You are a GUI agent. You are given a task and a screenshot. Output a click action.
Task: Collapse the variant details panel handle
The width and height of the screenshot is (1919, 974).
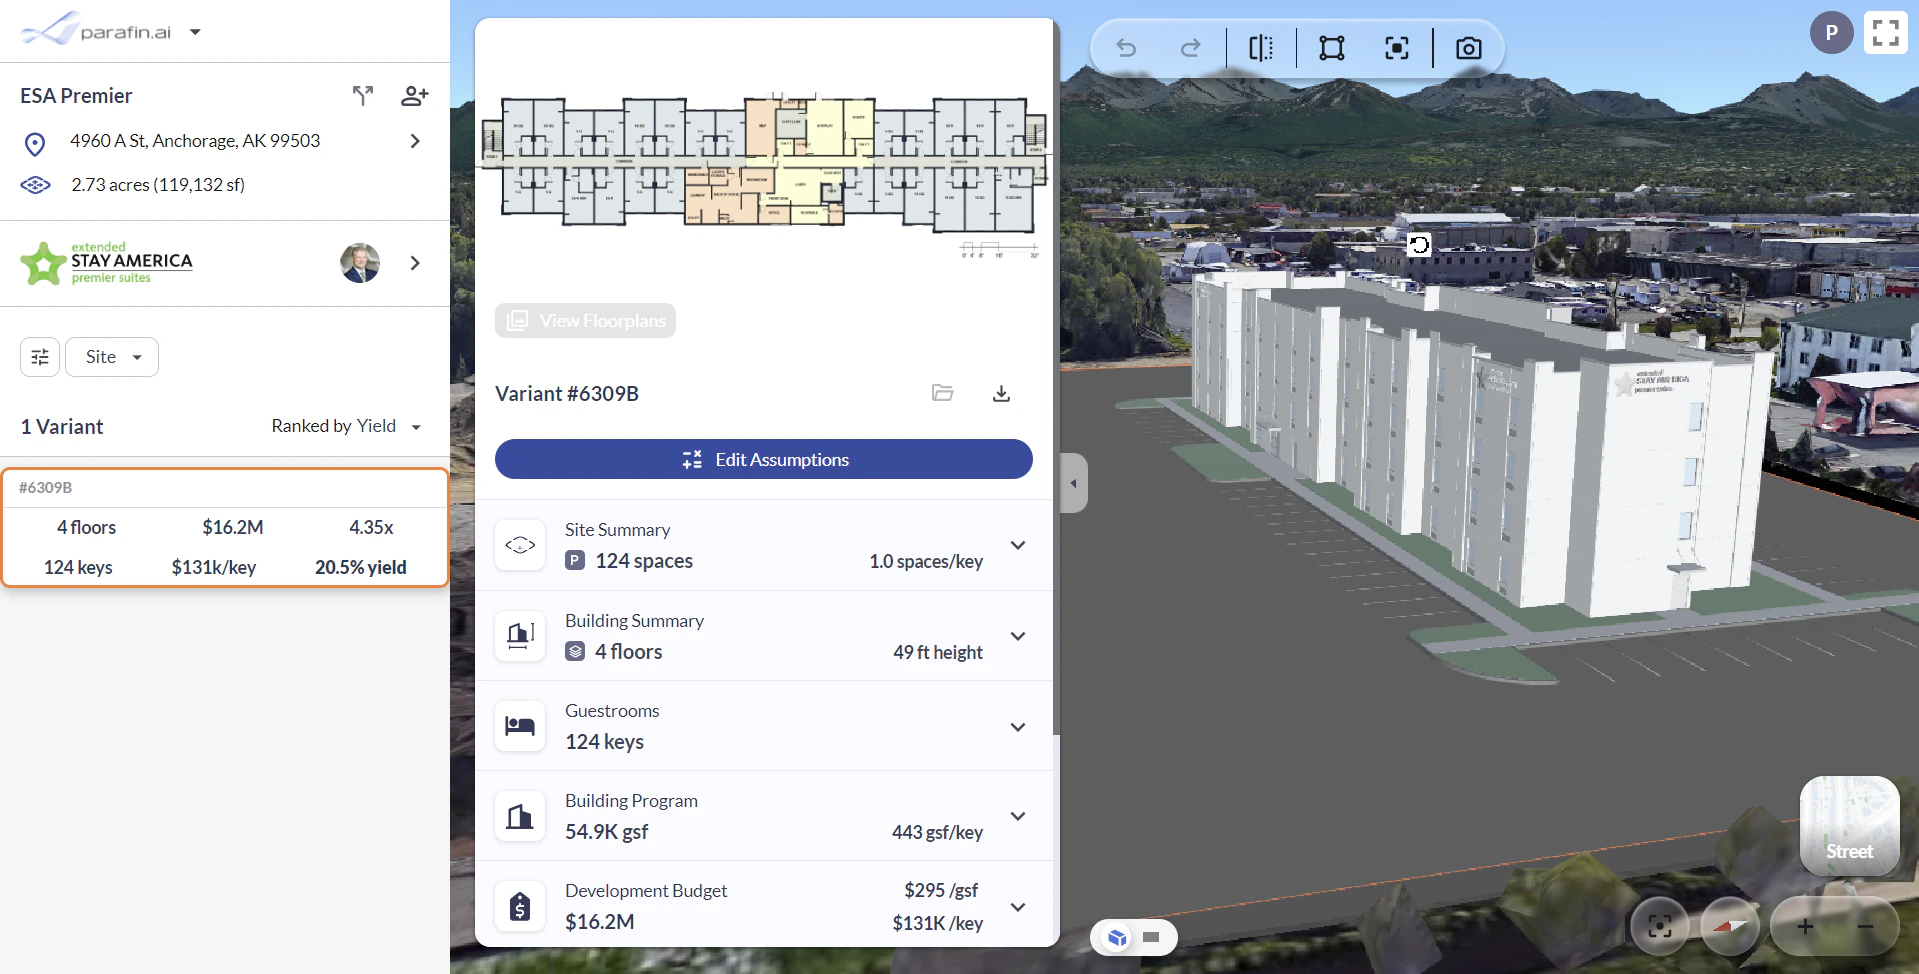coord(1074,483)
